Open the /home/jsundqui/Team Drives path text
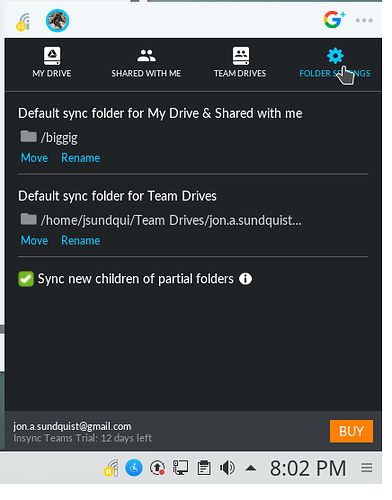Viewport: 392px width, 500px height. tap(171, 220)
